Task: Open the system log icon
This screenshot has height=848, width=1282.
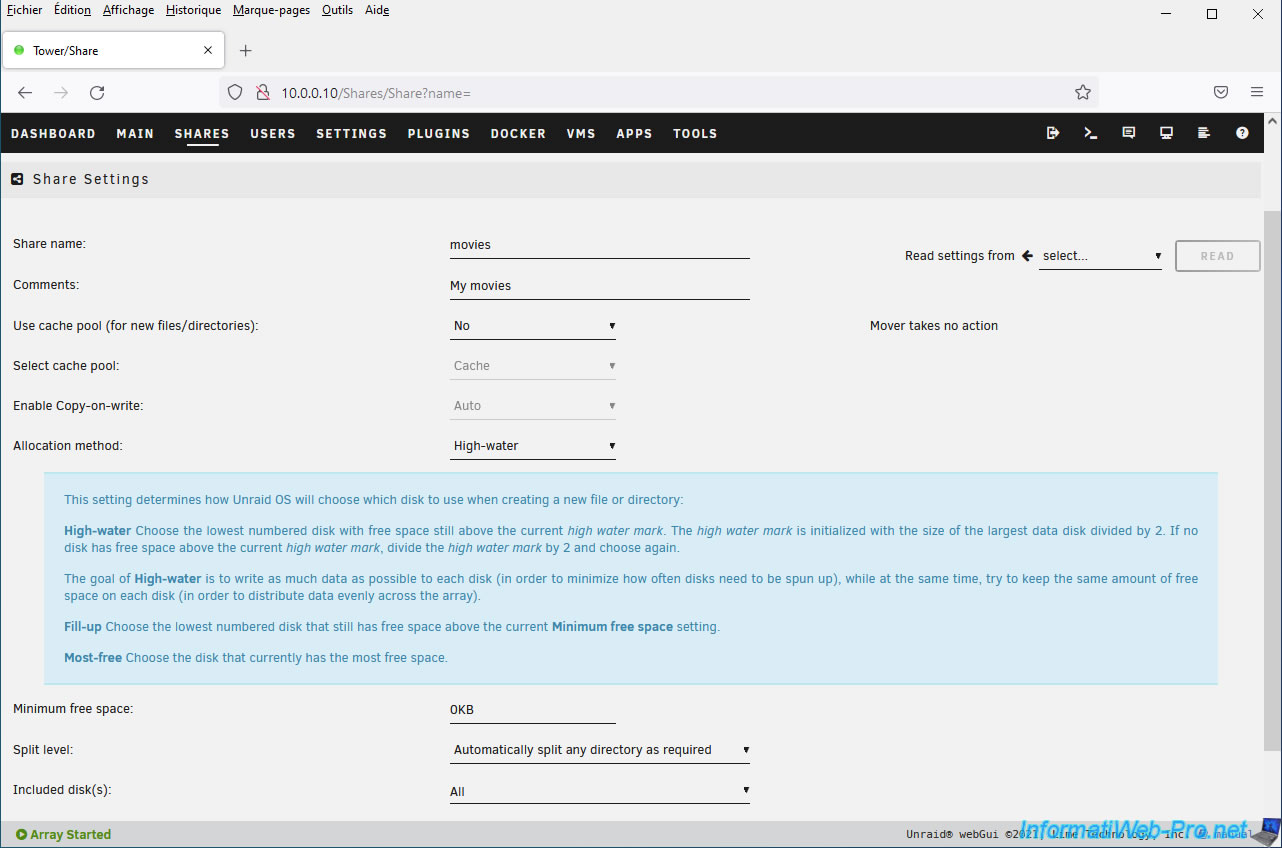Action: tap(1204, 133)
